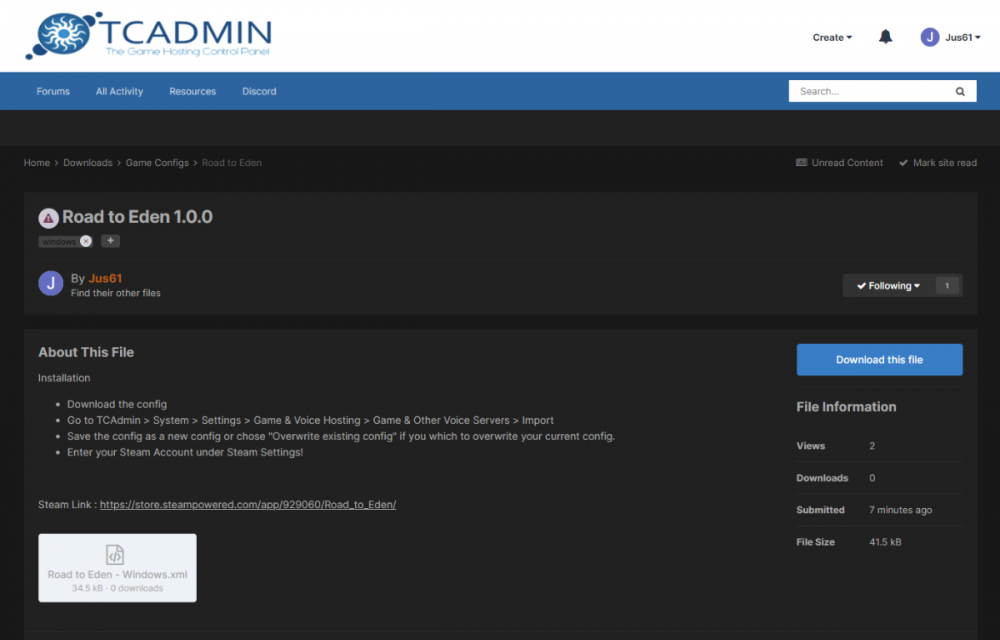Click the follower count badge
1000x640 pixels.
click(x=946, y=285)
